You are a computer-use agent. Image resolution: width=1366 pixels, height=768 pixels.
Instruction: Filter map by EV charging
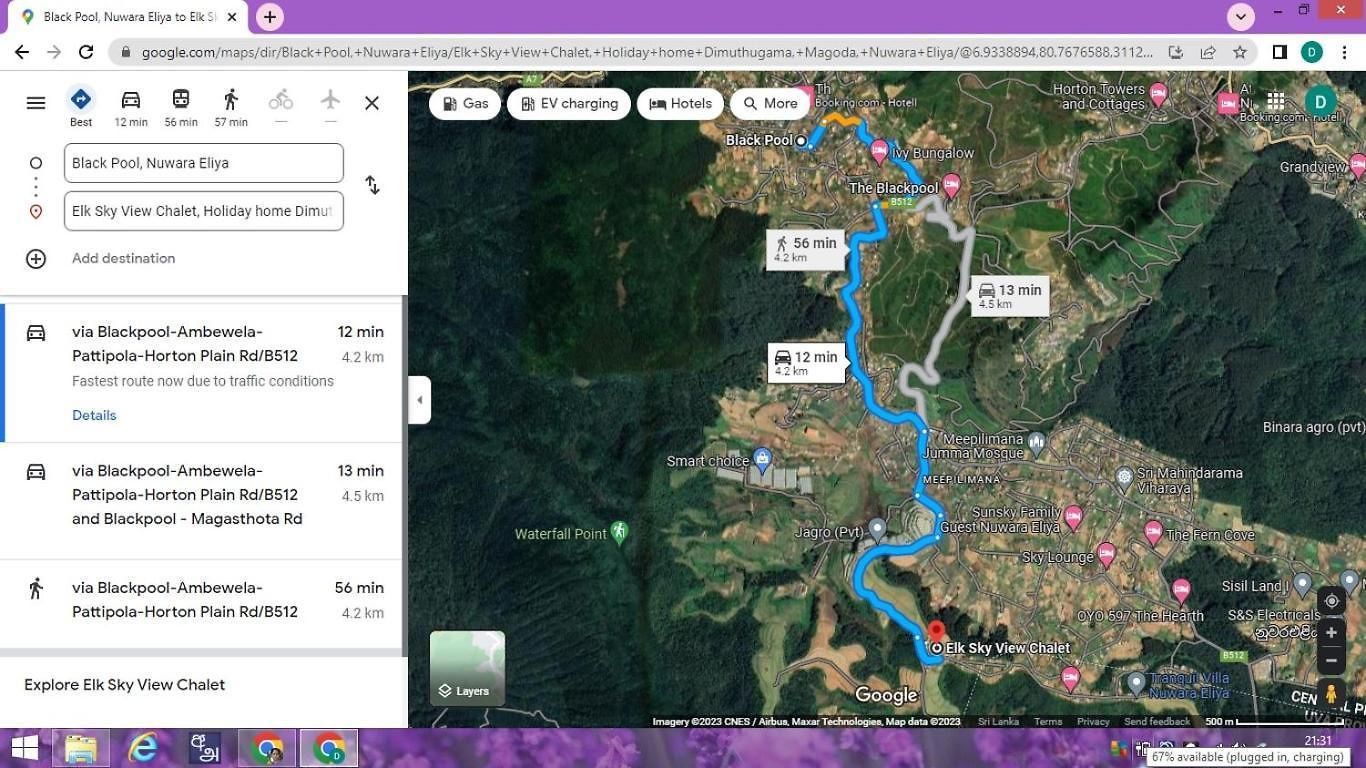coord(569,104)
